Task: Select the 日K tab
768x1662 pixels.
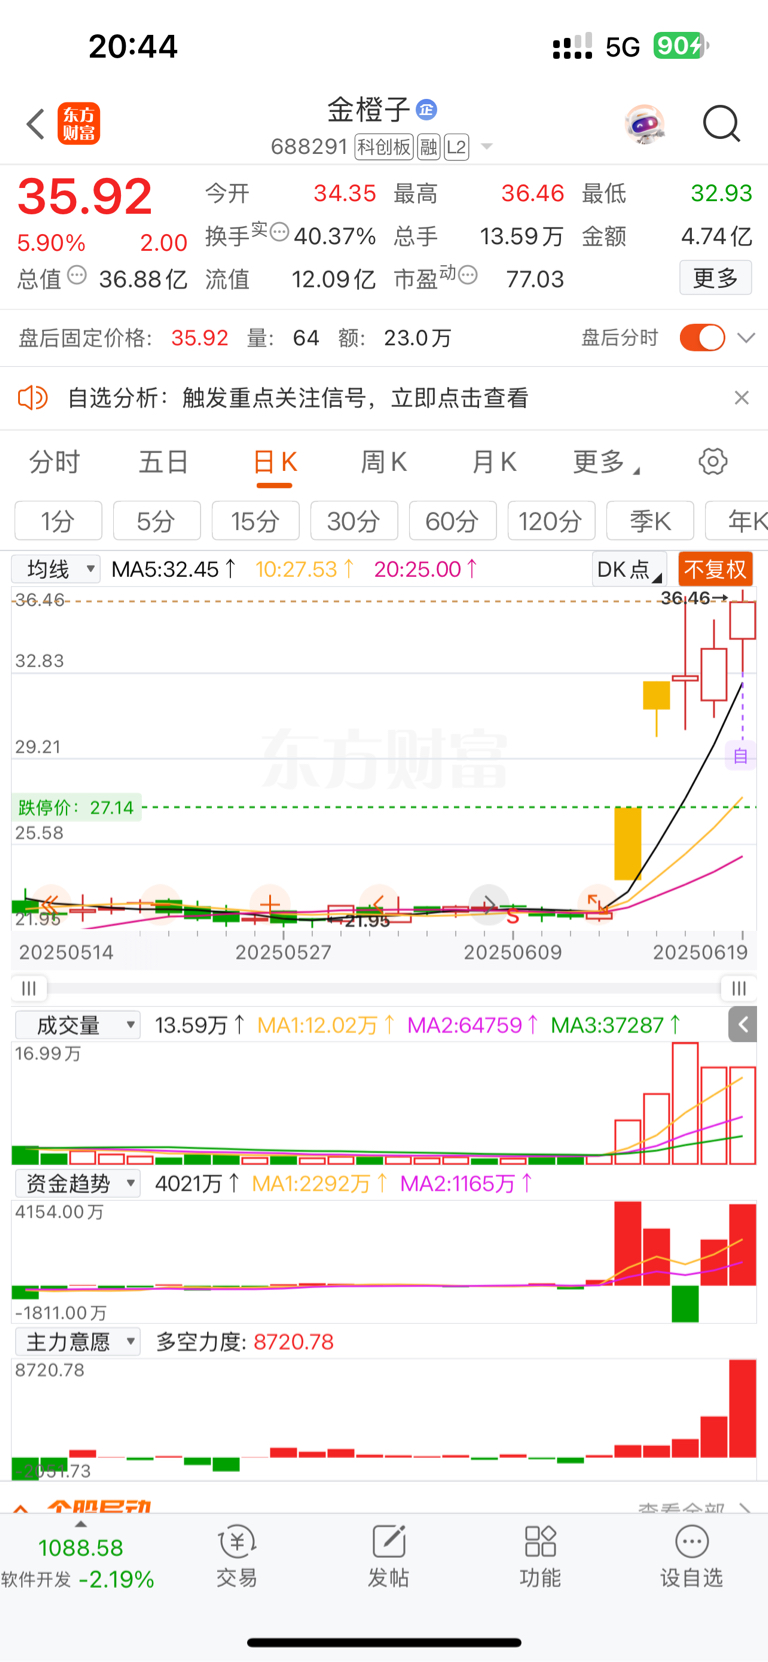Action: click(x=274, y=462)
